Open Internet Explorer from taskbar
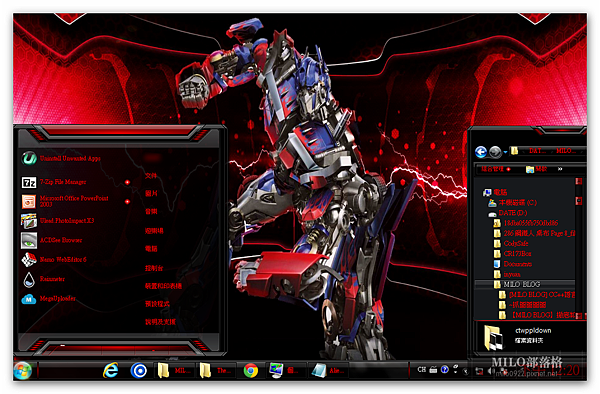This screenshot has height=394, width=600. [111, 370]
